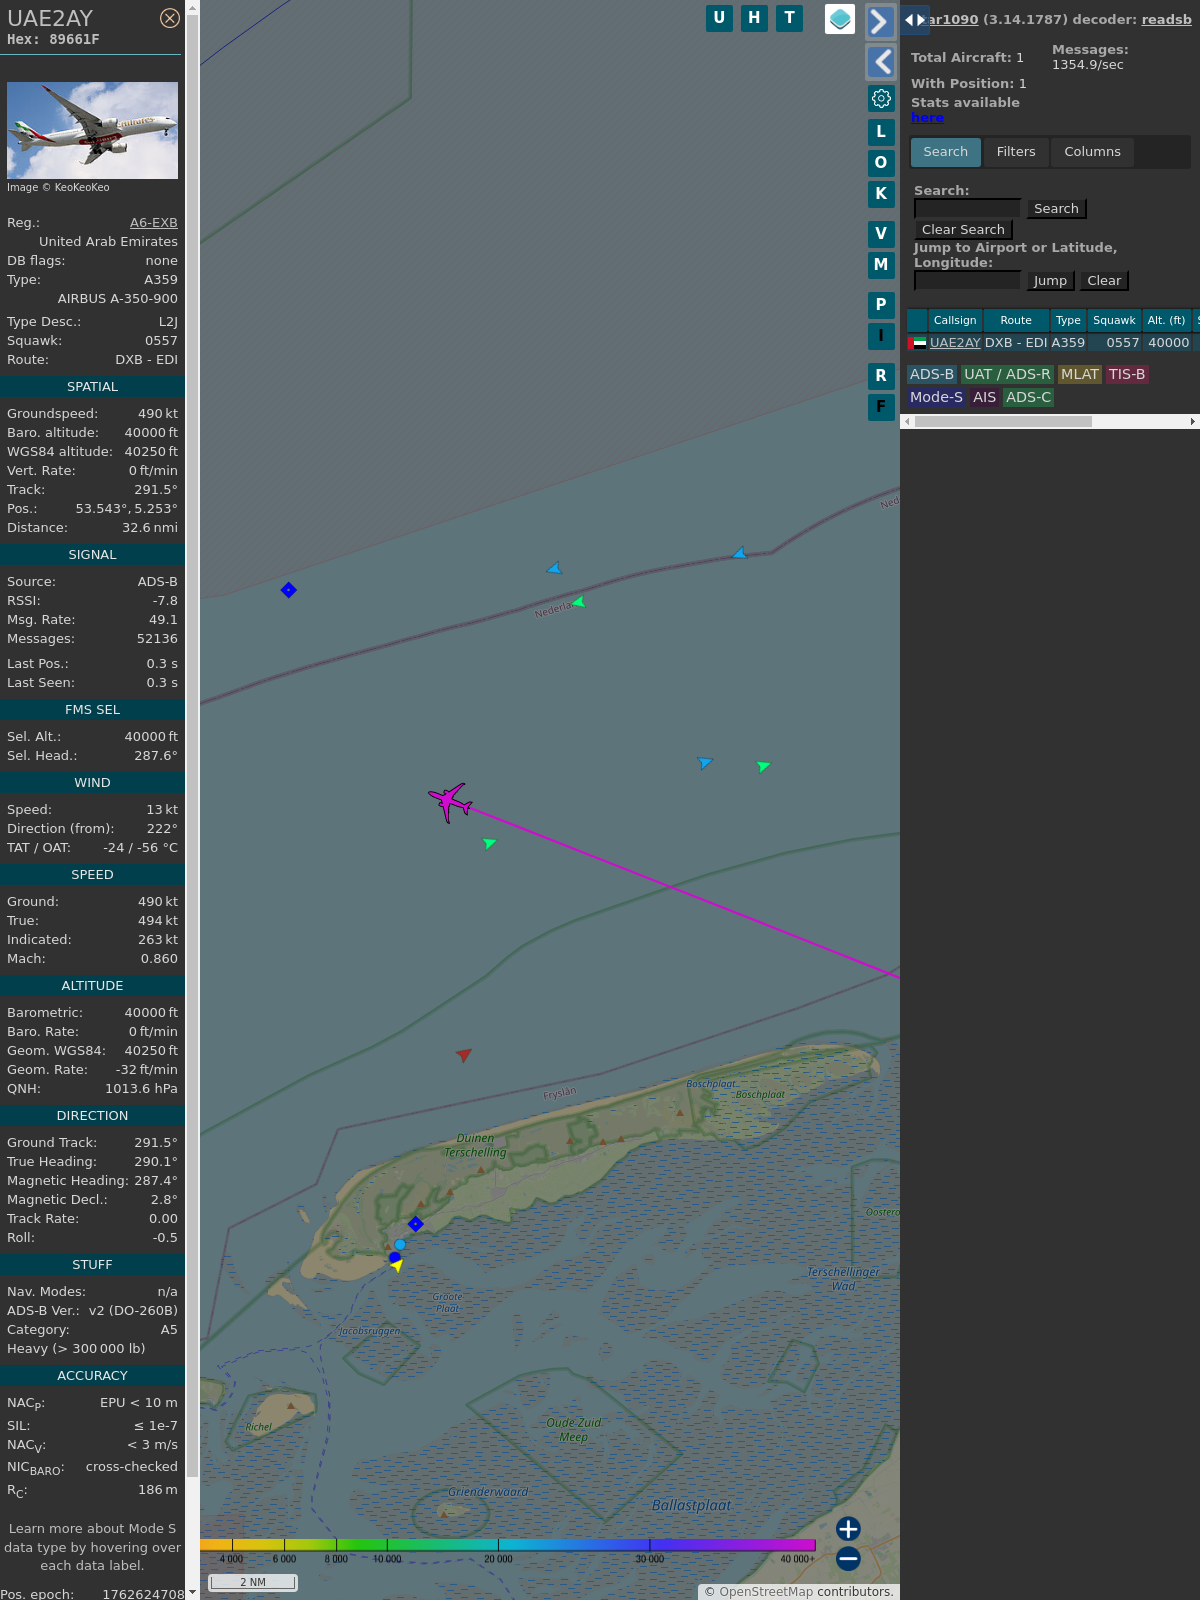Sort table by Alt. (ft) column
The height and width of the screenshot is (1600, 1200).
coord(1166,320)
